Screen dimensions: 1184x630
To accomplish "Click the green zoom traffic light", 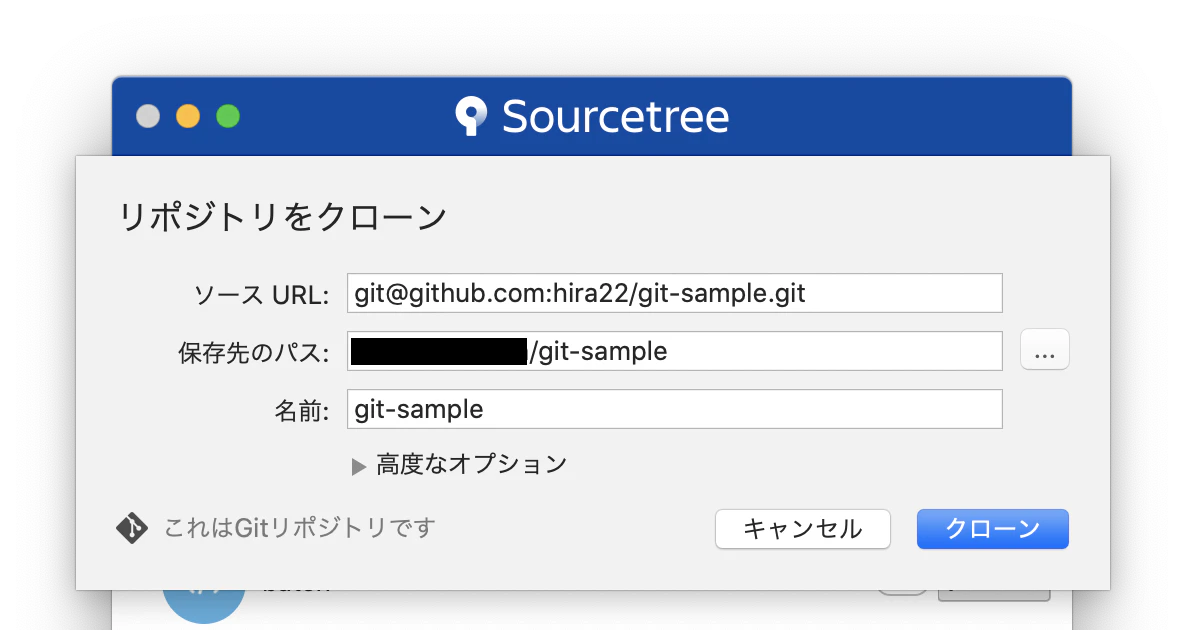I will [x=229, y=116].
